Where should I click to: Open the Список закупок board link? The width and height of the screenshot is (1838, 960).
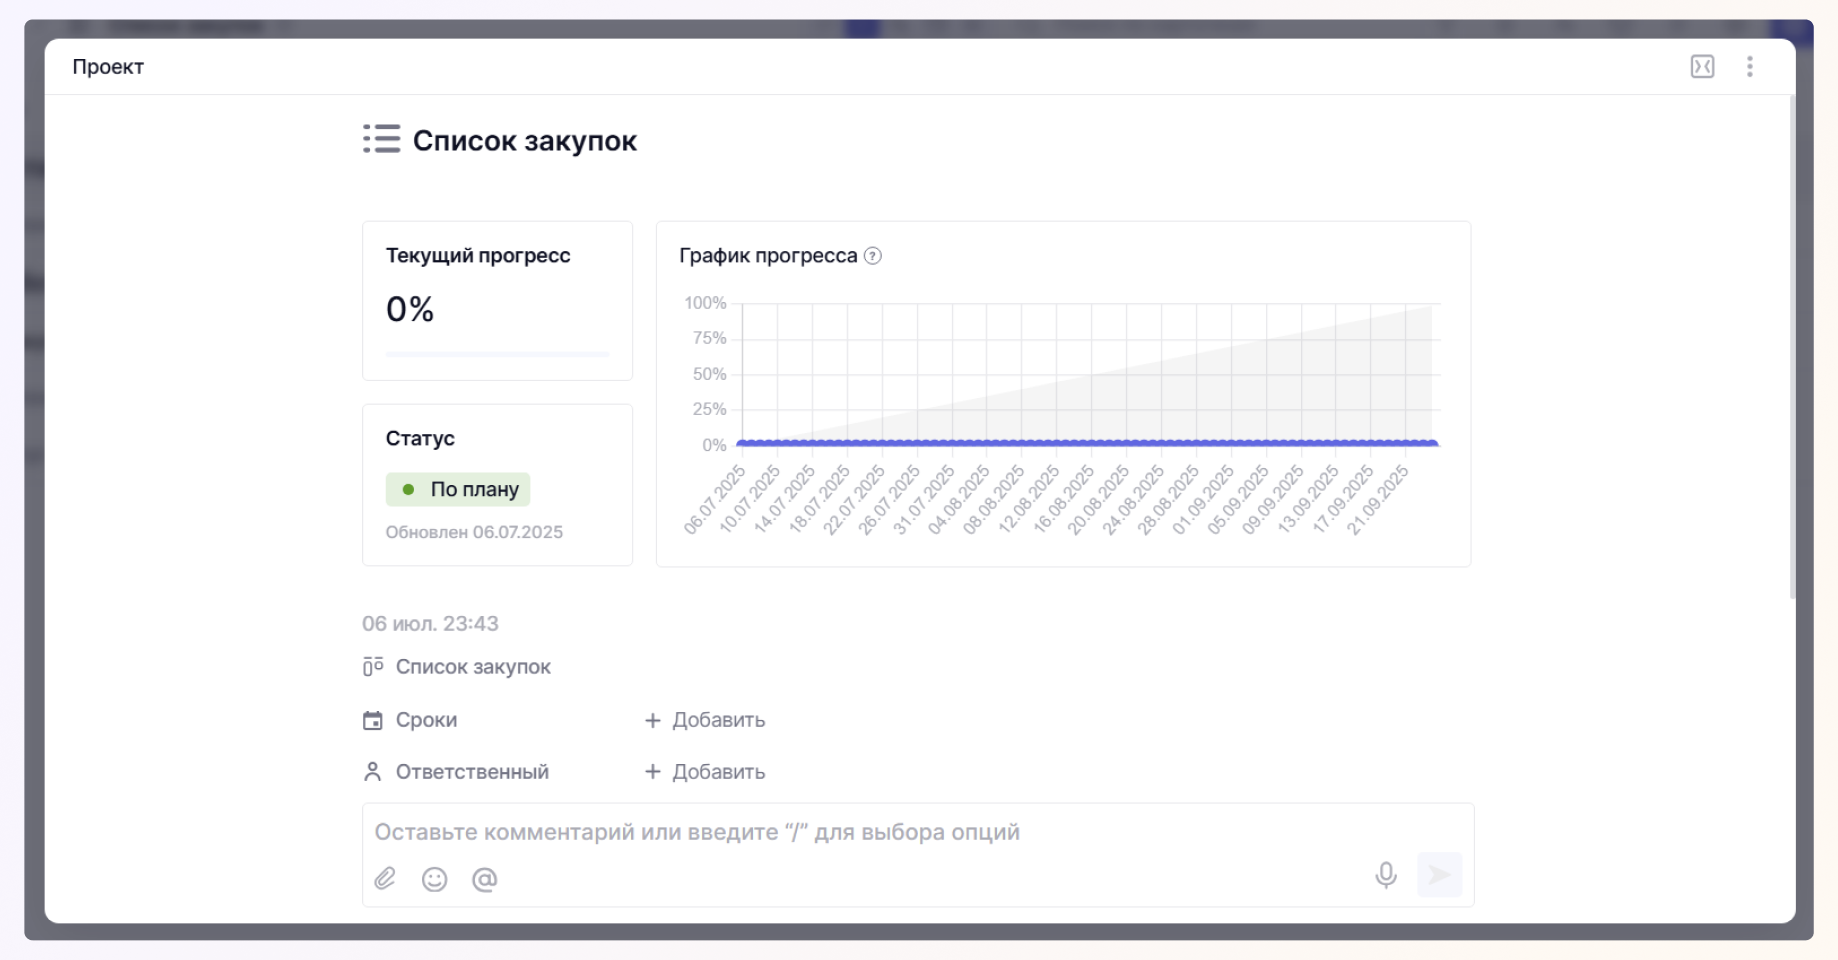(x=472, y=667)
